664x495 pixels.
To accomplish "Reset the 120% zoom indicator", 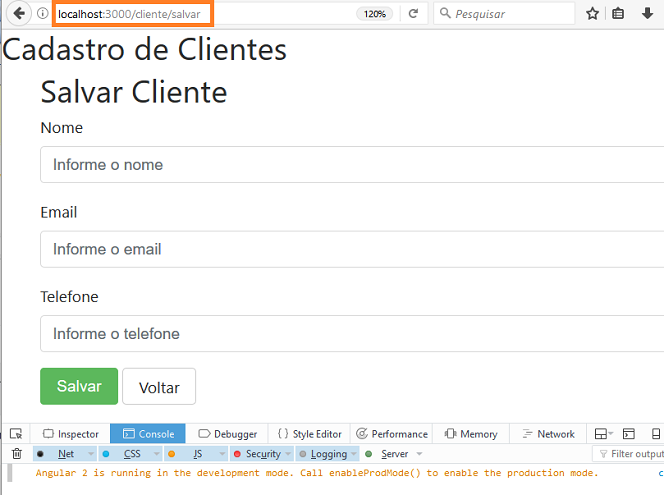I will point(375,14).
